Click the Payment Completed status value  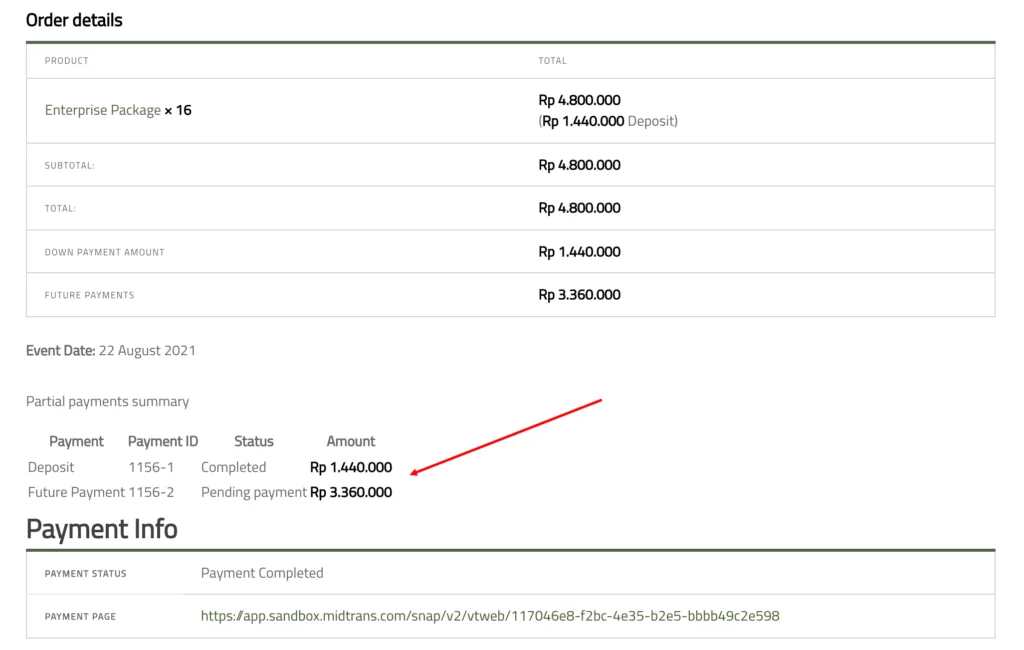262,573
